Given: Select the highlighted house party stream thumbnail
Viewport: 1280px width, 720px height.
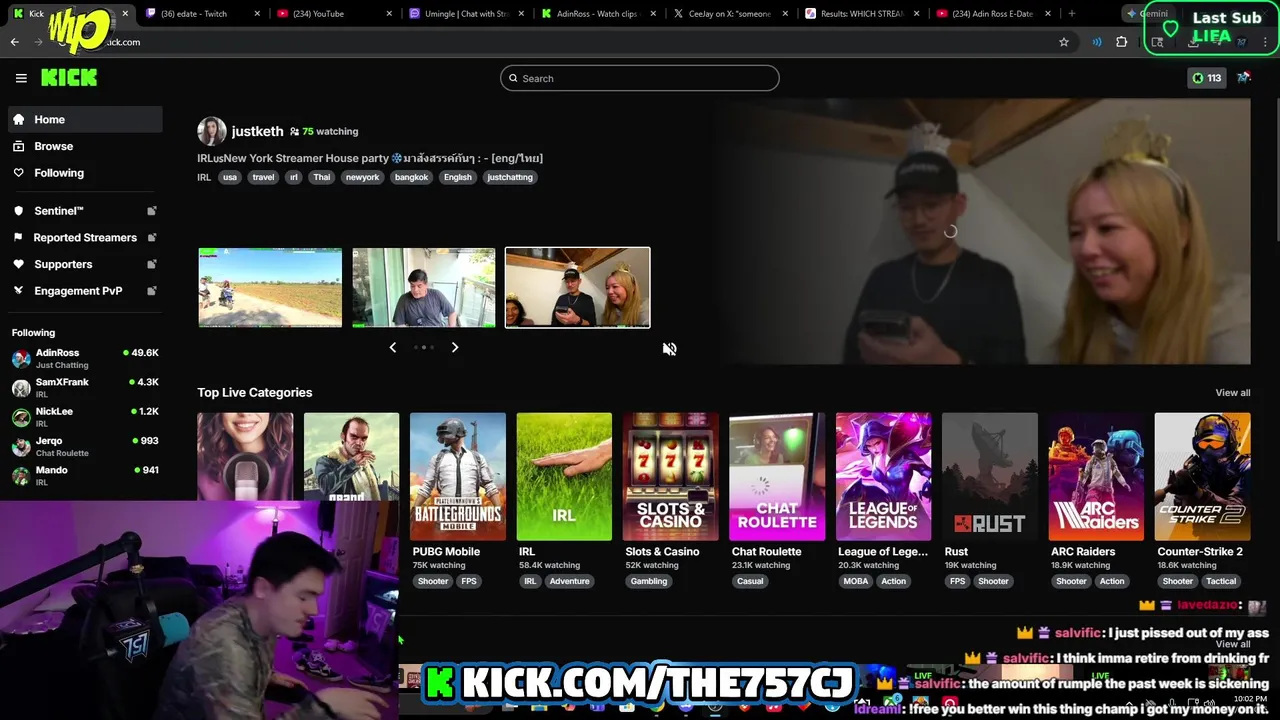Looking at the screenshot, I should [578, 288].
